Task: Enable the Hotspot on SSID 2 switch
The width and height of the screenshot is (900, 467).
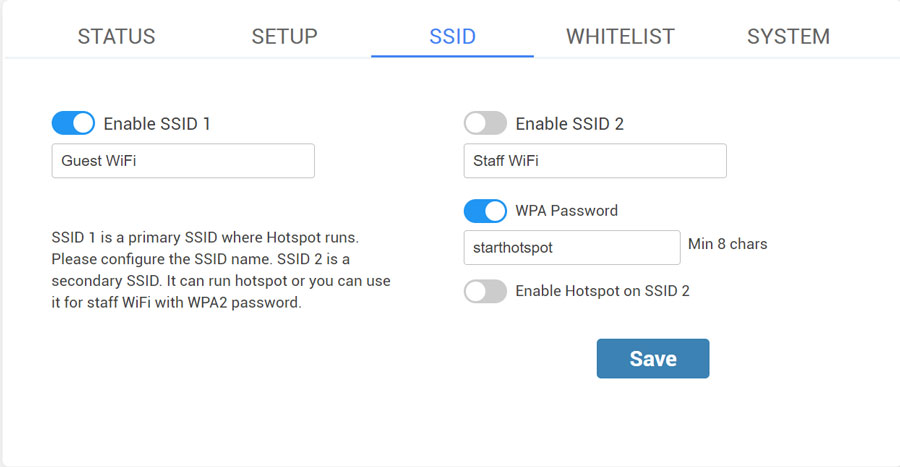Action: pos(485,291)
